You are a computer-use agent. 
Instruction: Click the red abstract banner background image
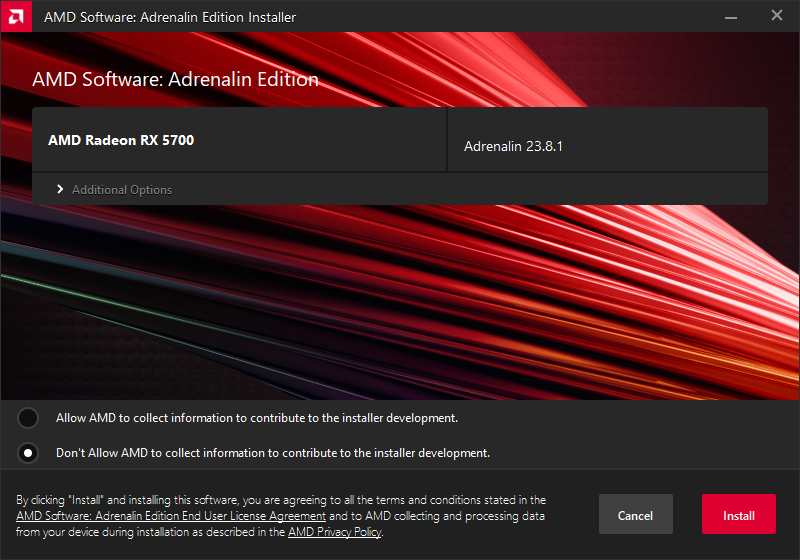click(400, 300)
